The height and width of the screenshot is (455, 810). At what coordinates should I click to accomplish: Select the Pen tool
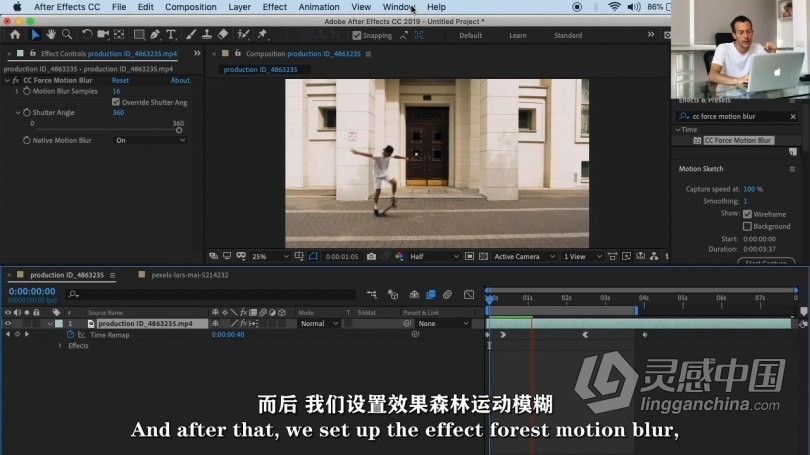(155, 35)
